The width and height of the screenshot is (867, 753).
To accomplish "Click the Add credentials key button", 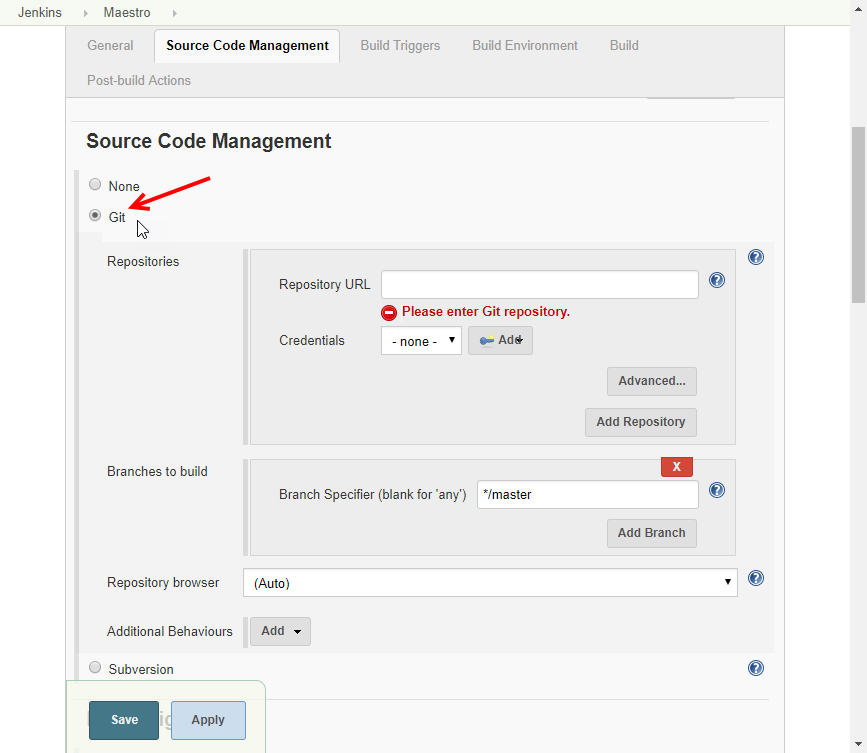I will coord(500,340).
